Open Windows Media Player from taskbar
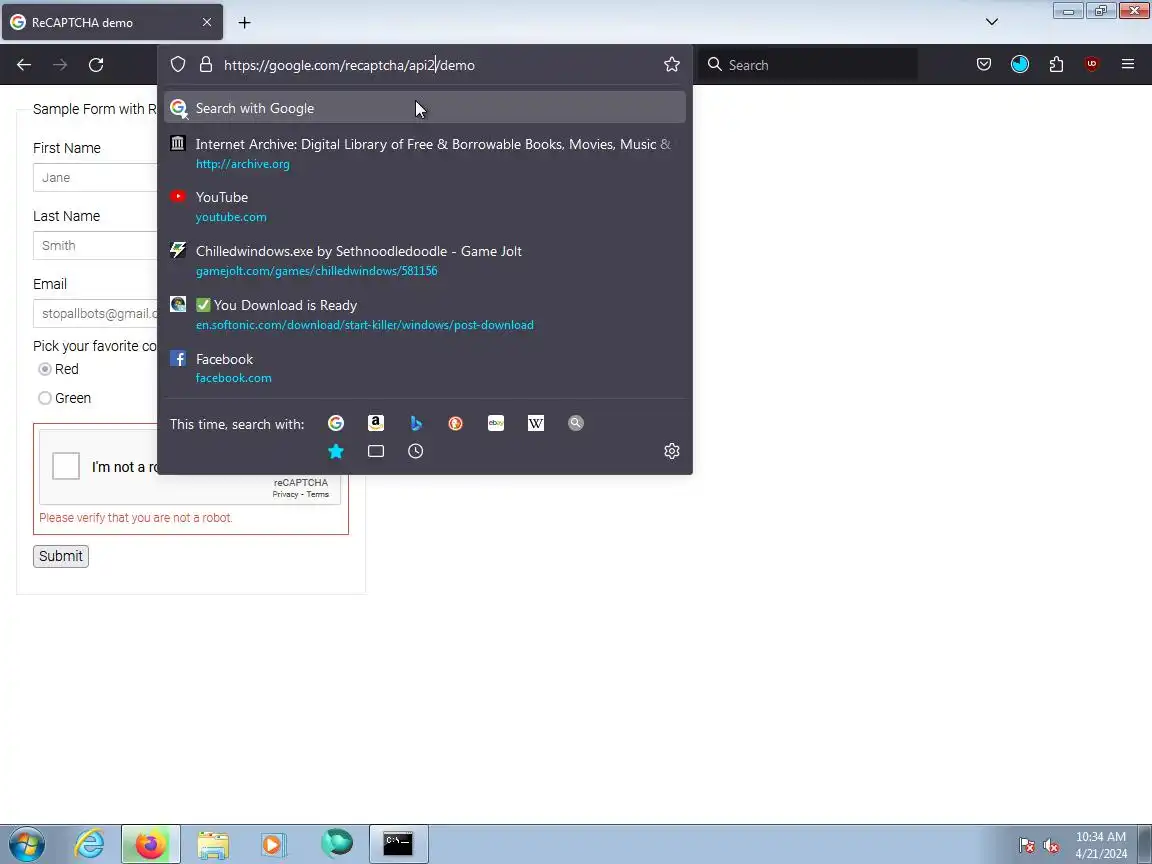The width and height of the screenshot is (1152, 864). pyautogui.click(x=273, y=844)
